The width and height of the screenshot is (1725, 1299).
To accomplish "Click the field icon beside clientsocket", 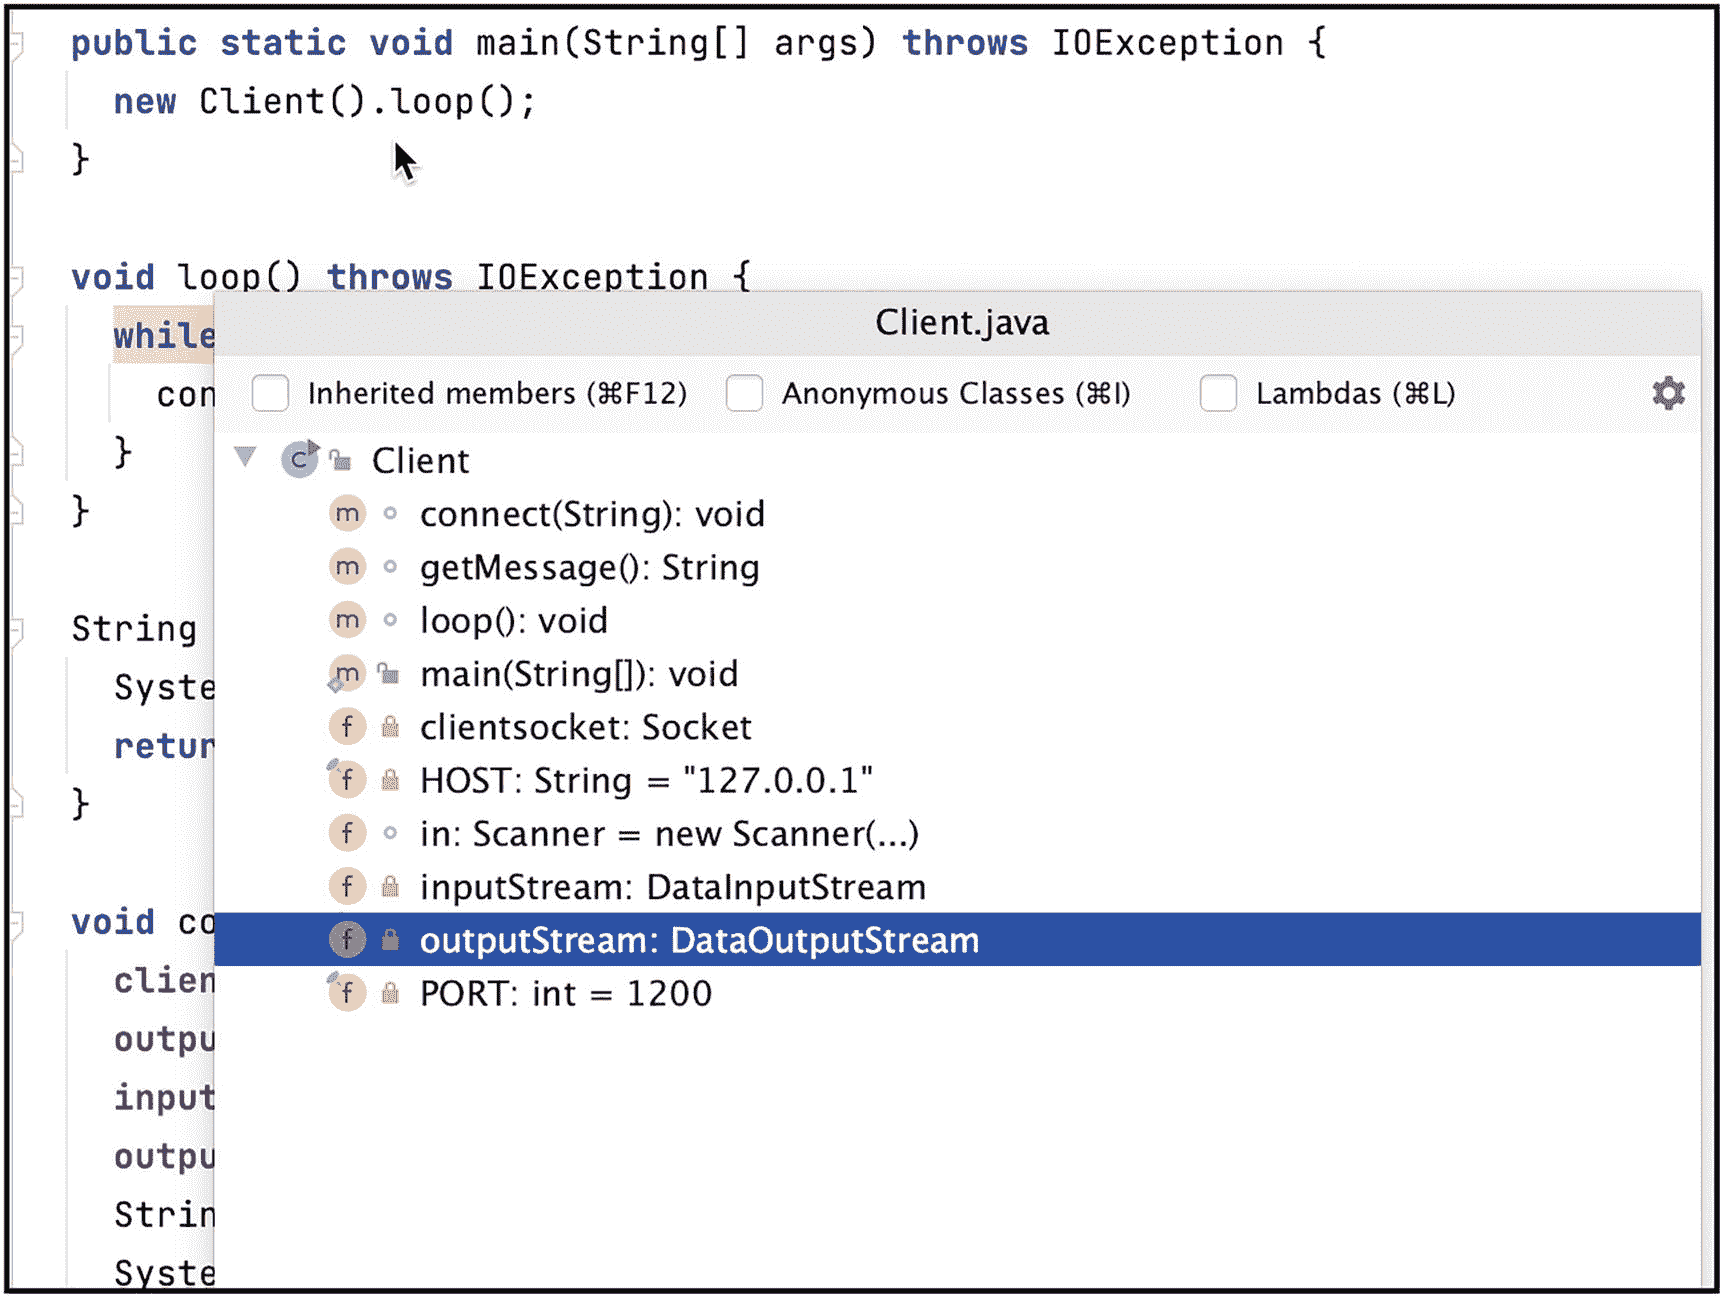I will (x=347, y=727).
